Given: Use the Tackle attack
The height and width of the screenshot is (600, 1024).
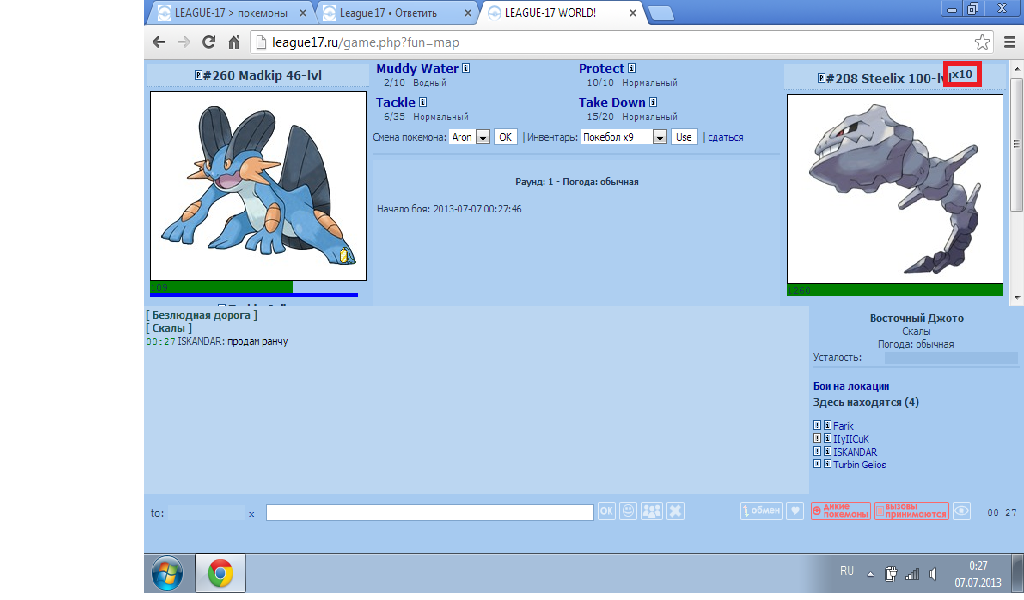Looking at the screenshot, I should pyautogui.click(x=396, y=103).
